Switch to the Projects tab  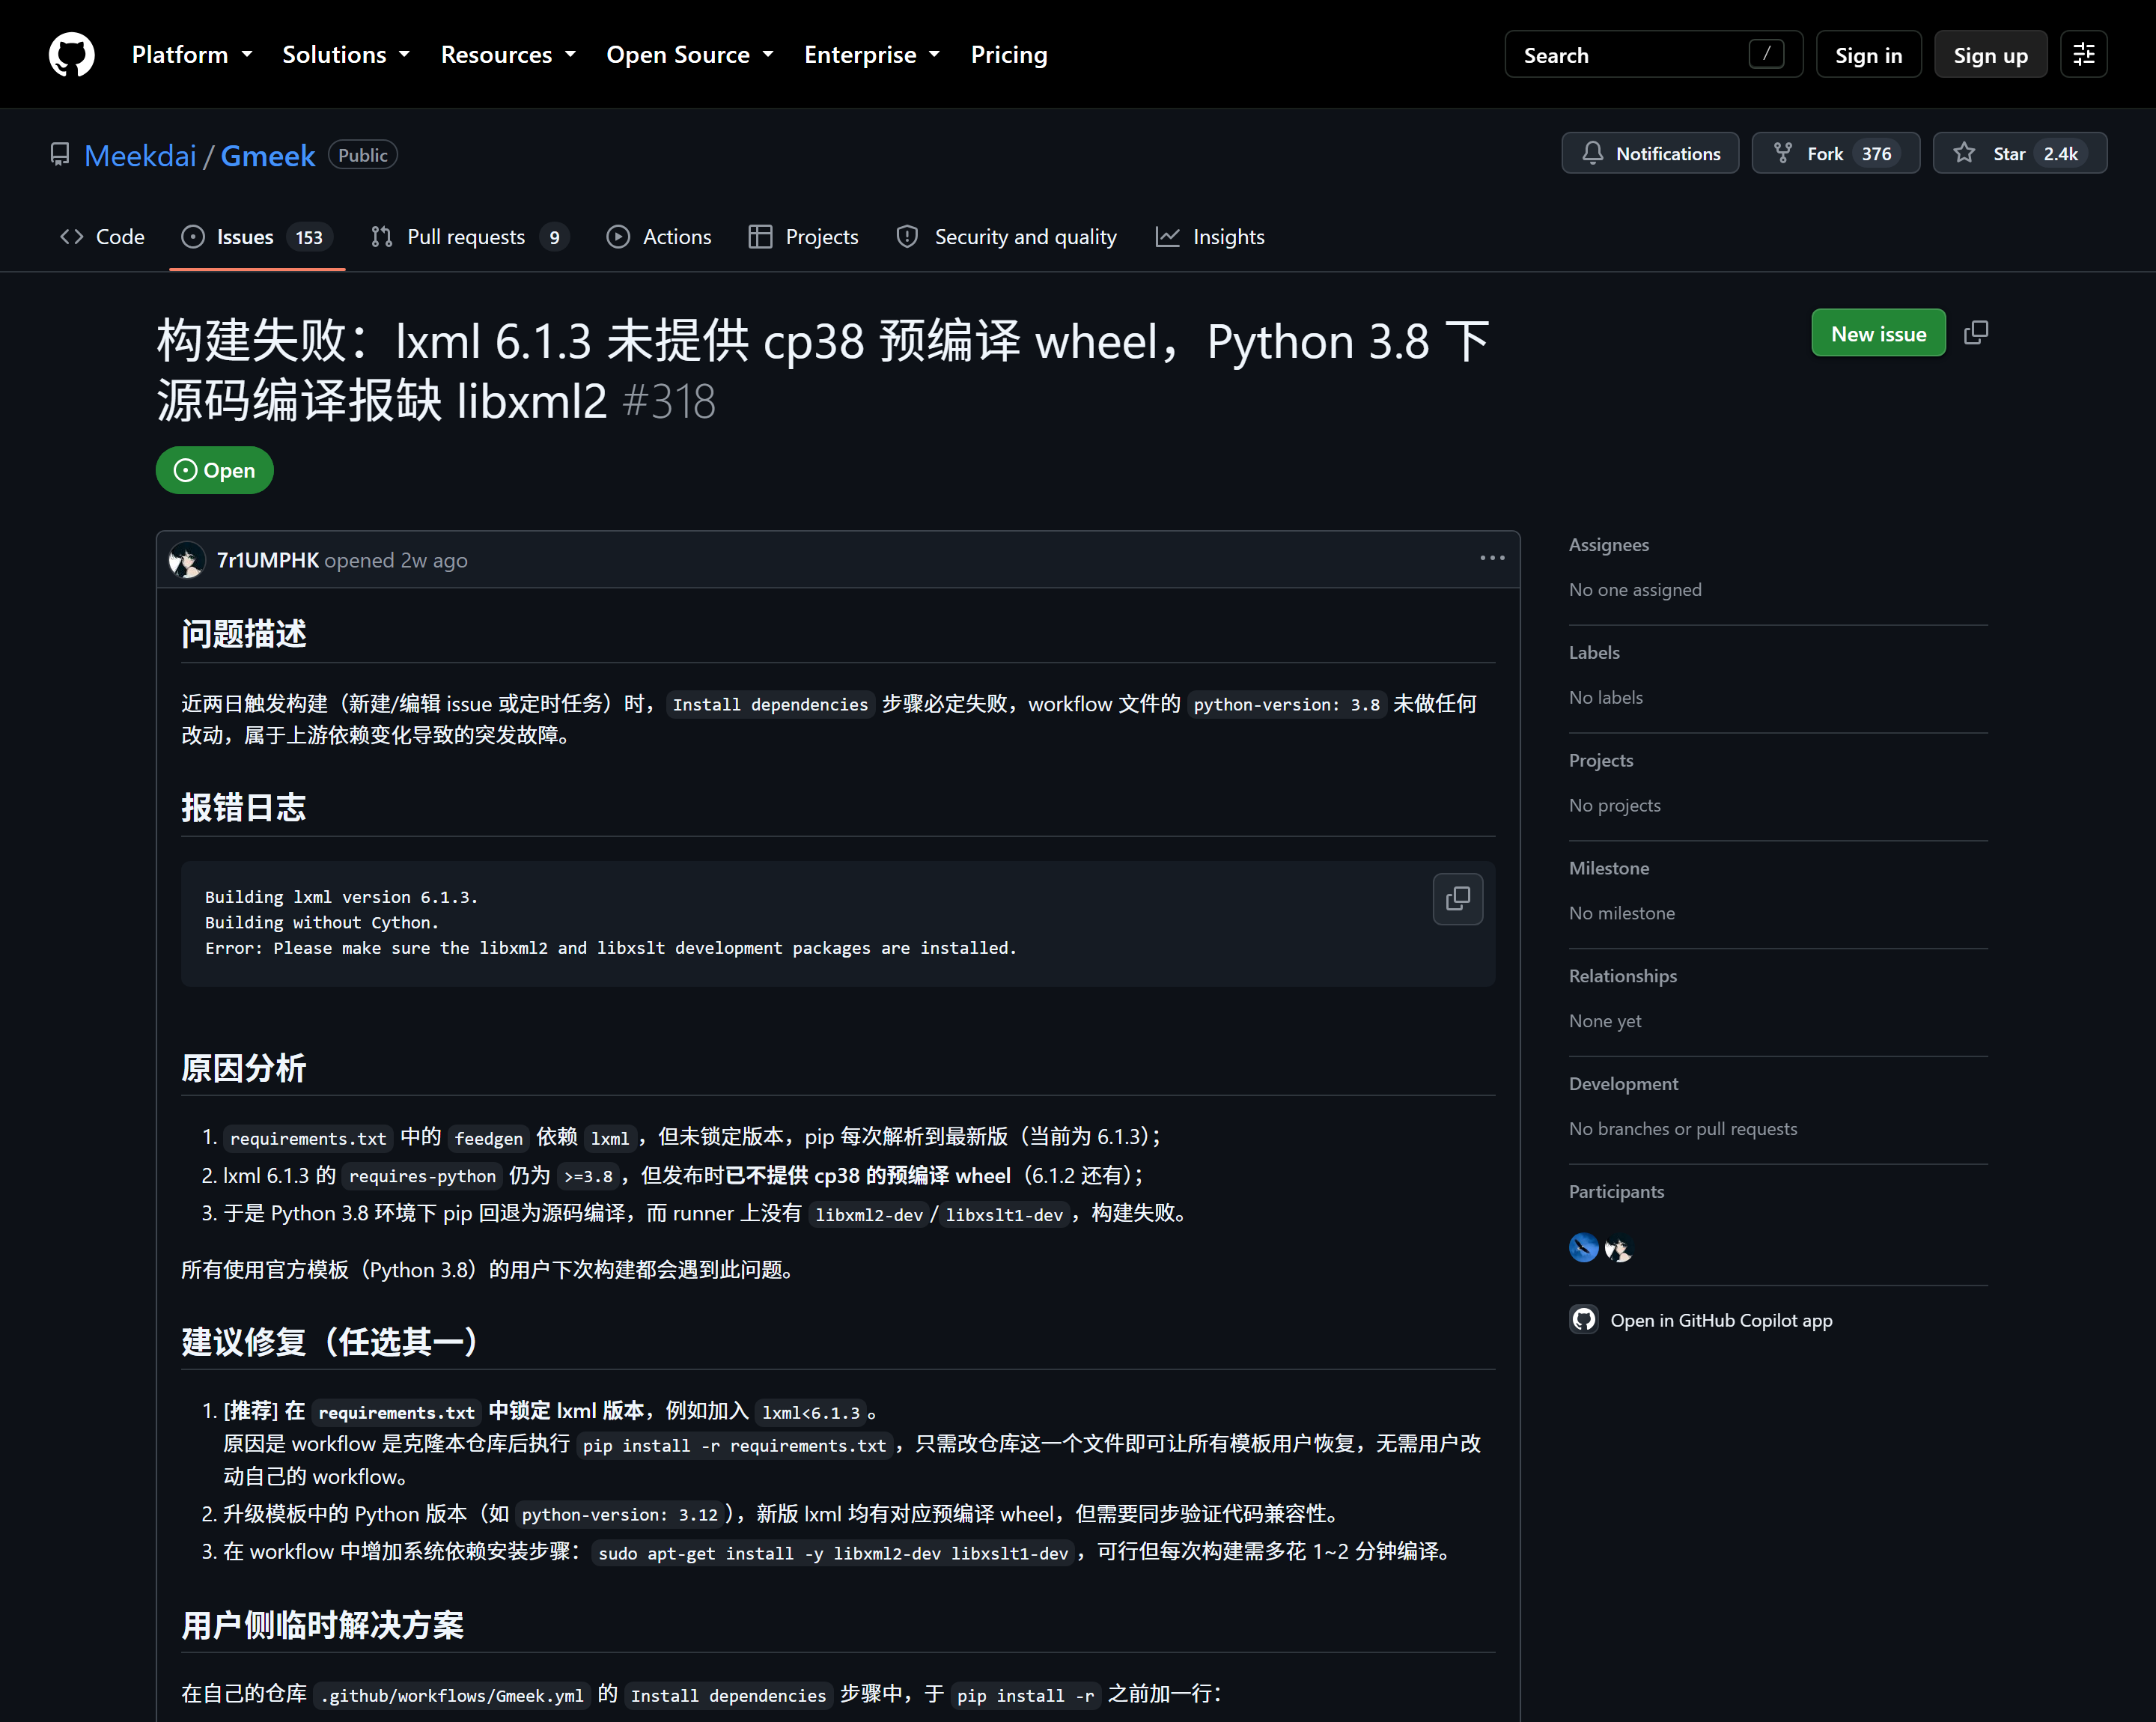[x=804, y=237]
